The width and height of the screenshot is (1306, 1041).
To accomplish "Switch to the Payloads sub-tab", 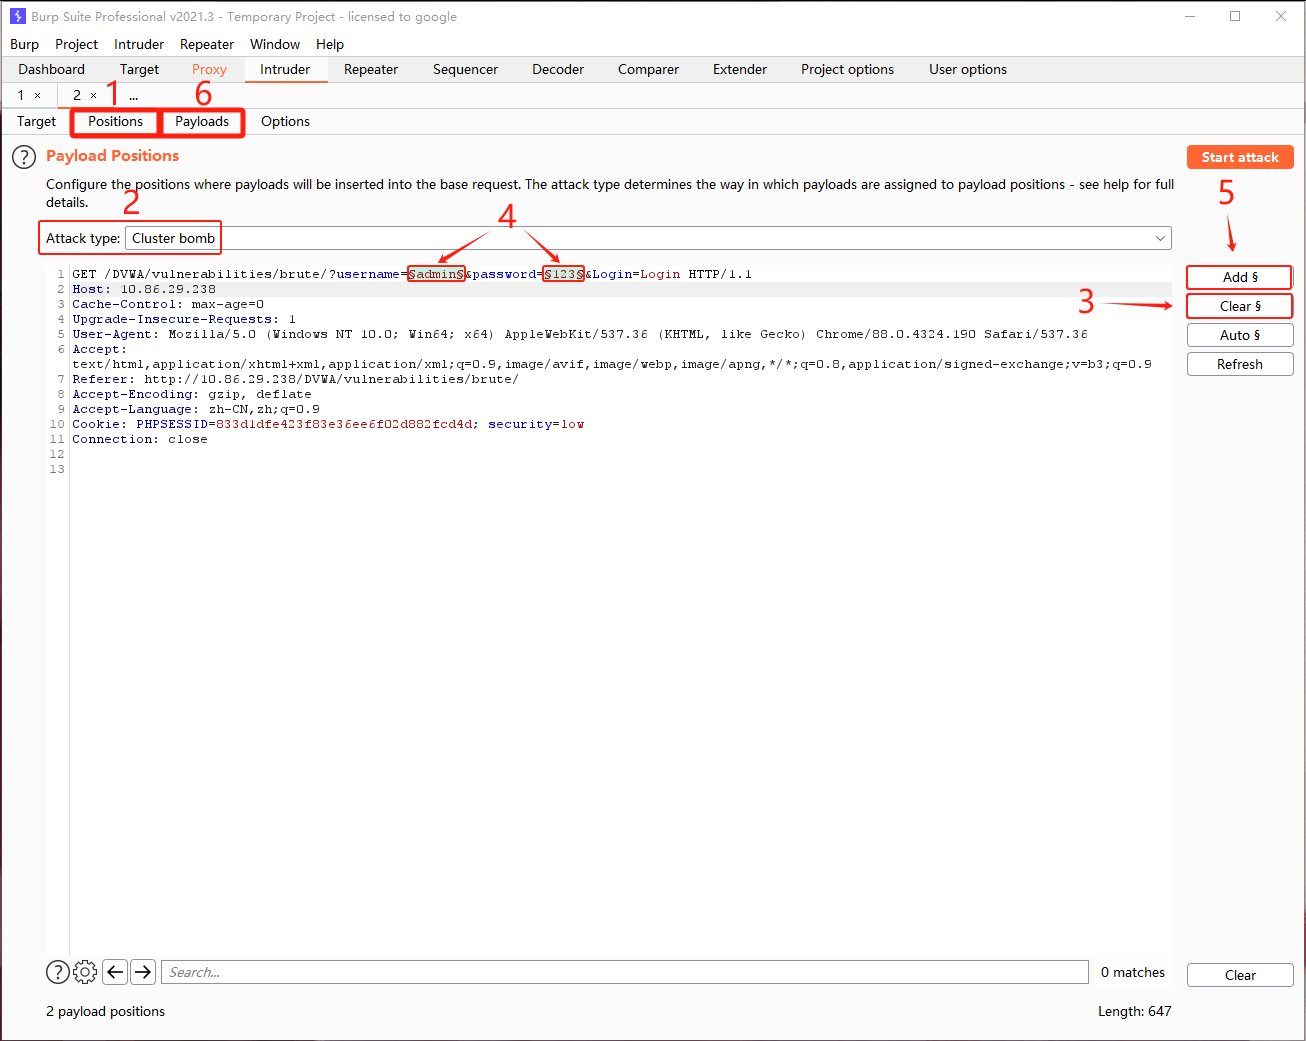I will [x=202, y=122].
